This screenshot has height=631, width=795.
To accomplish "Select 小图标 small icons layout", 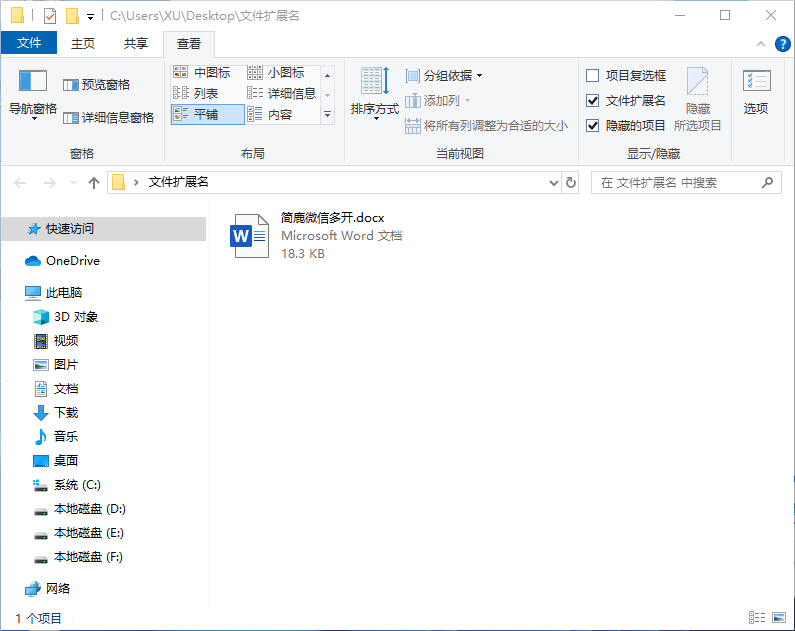I will point(276,72).
